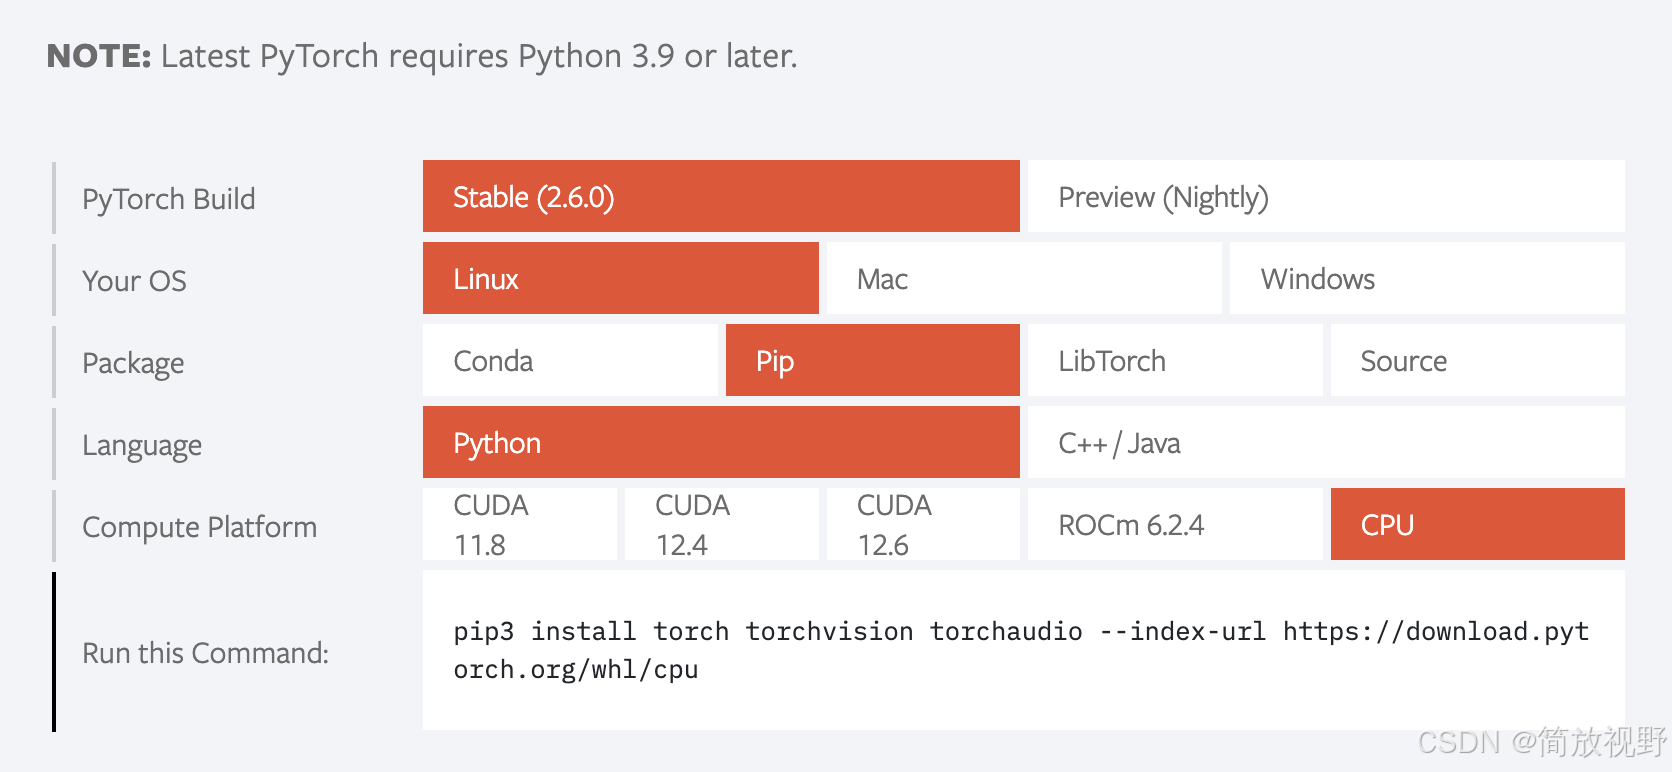Choose Source package option

(1476, 361)
